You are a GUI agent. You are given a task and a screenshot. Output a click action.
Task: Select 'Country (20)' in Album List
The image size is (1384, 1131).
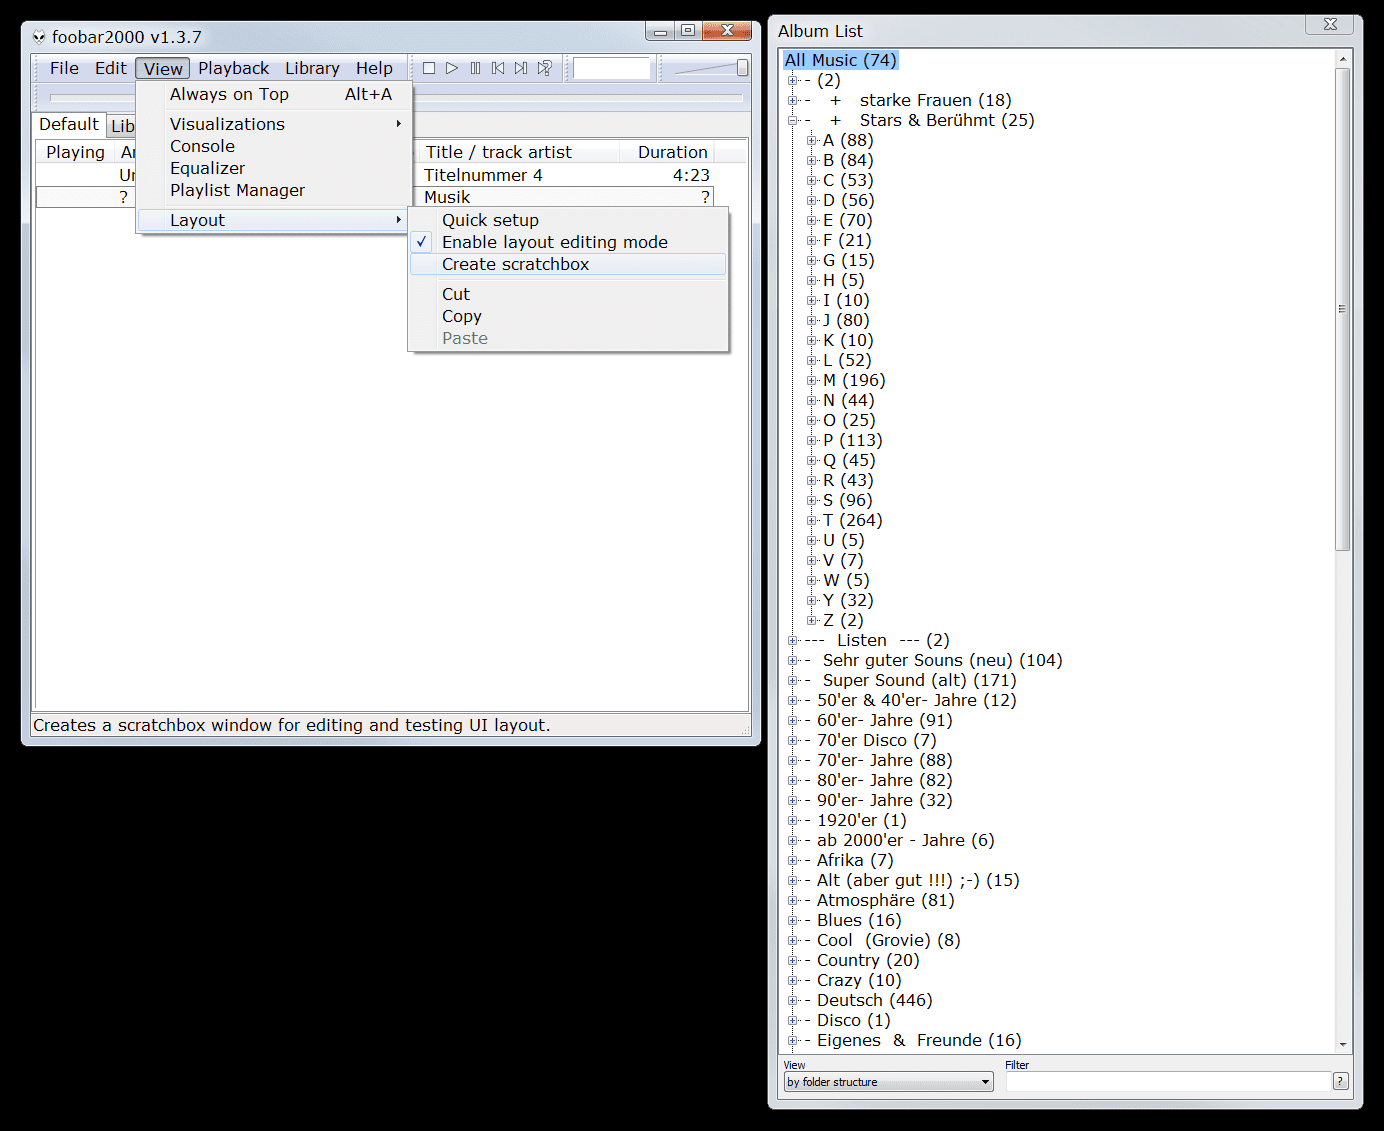862,960
